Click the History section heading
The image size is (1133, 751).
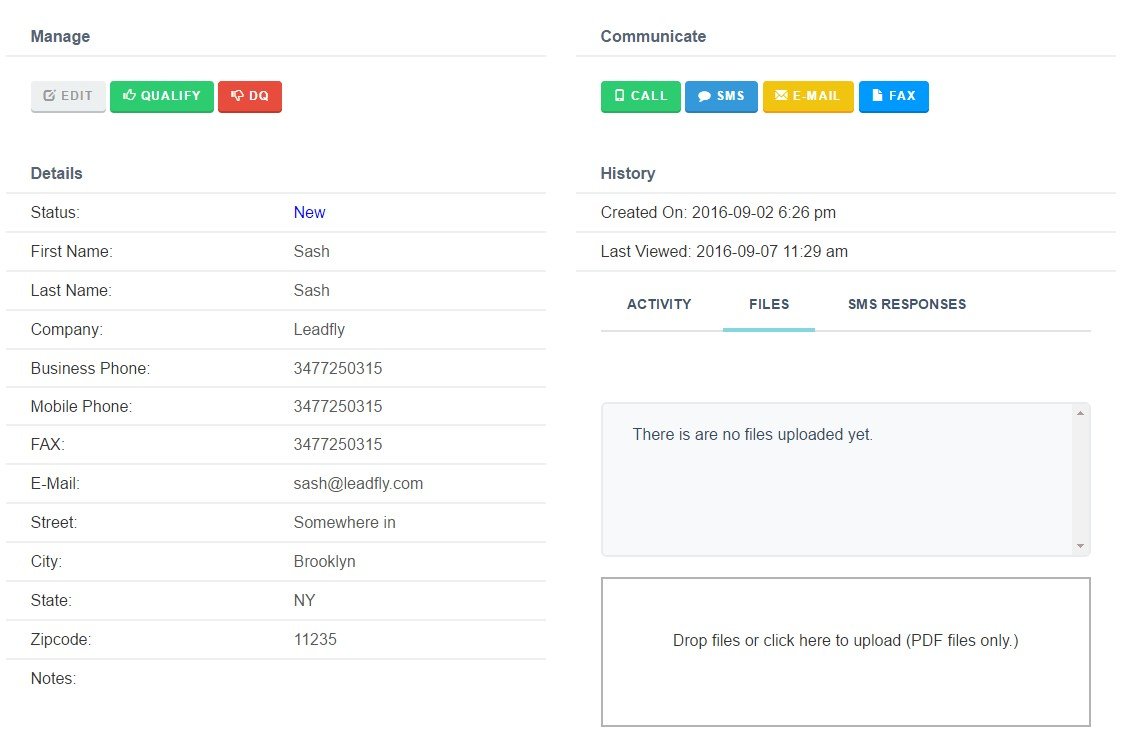click(628, 173)
